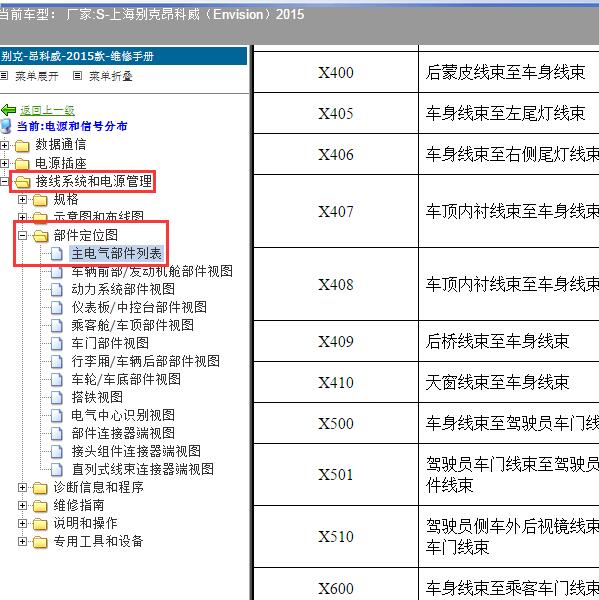Click the 菜单折叠 list icon

77,75
